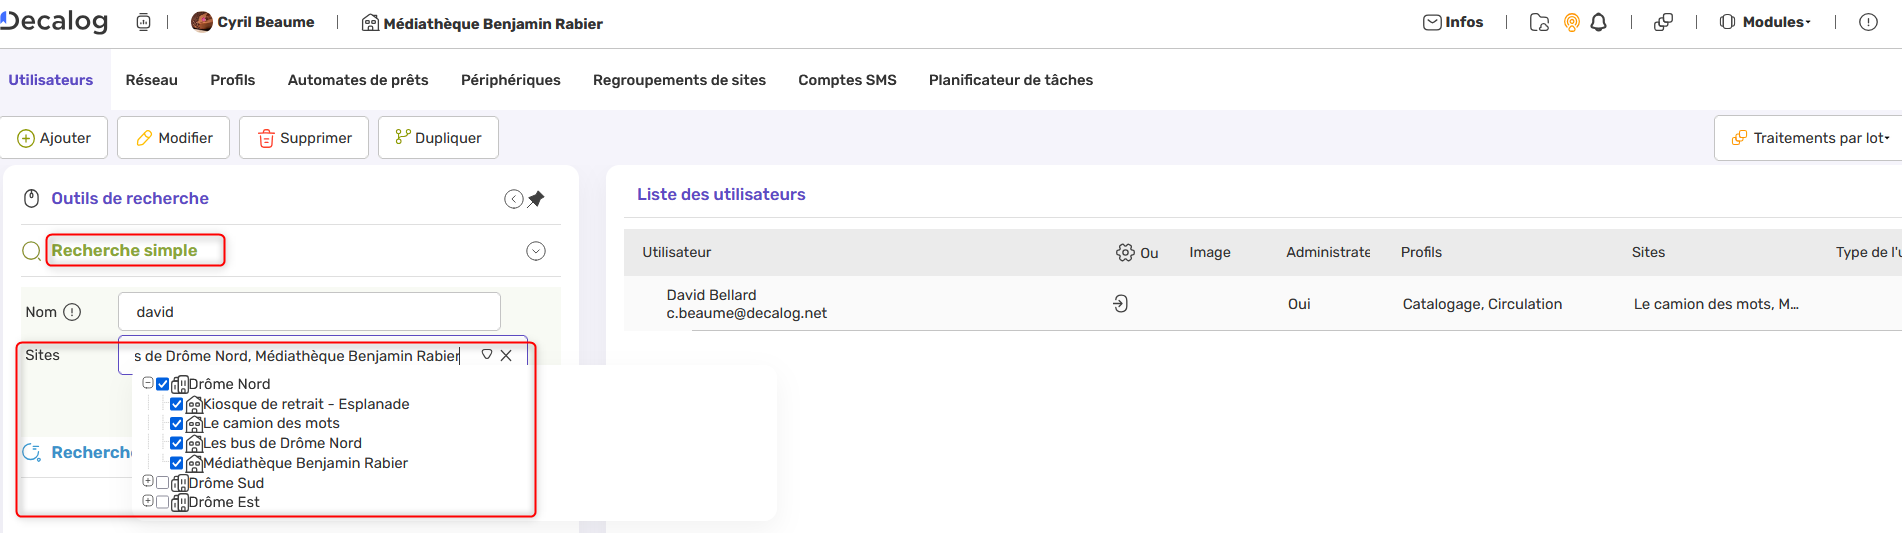This screenshot has width=1902, height=533.
Task: Click the info icon beside Nom
Action: click(72, 312)
